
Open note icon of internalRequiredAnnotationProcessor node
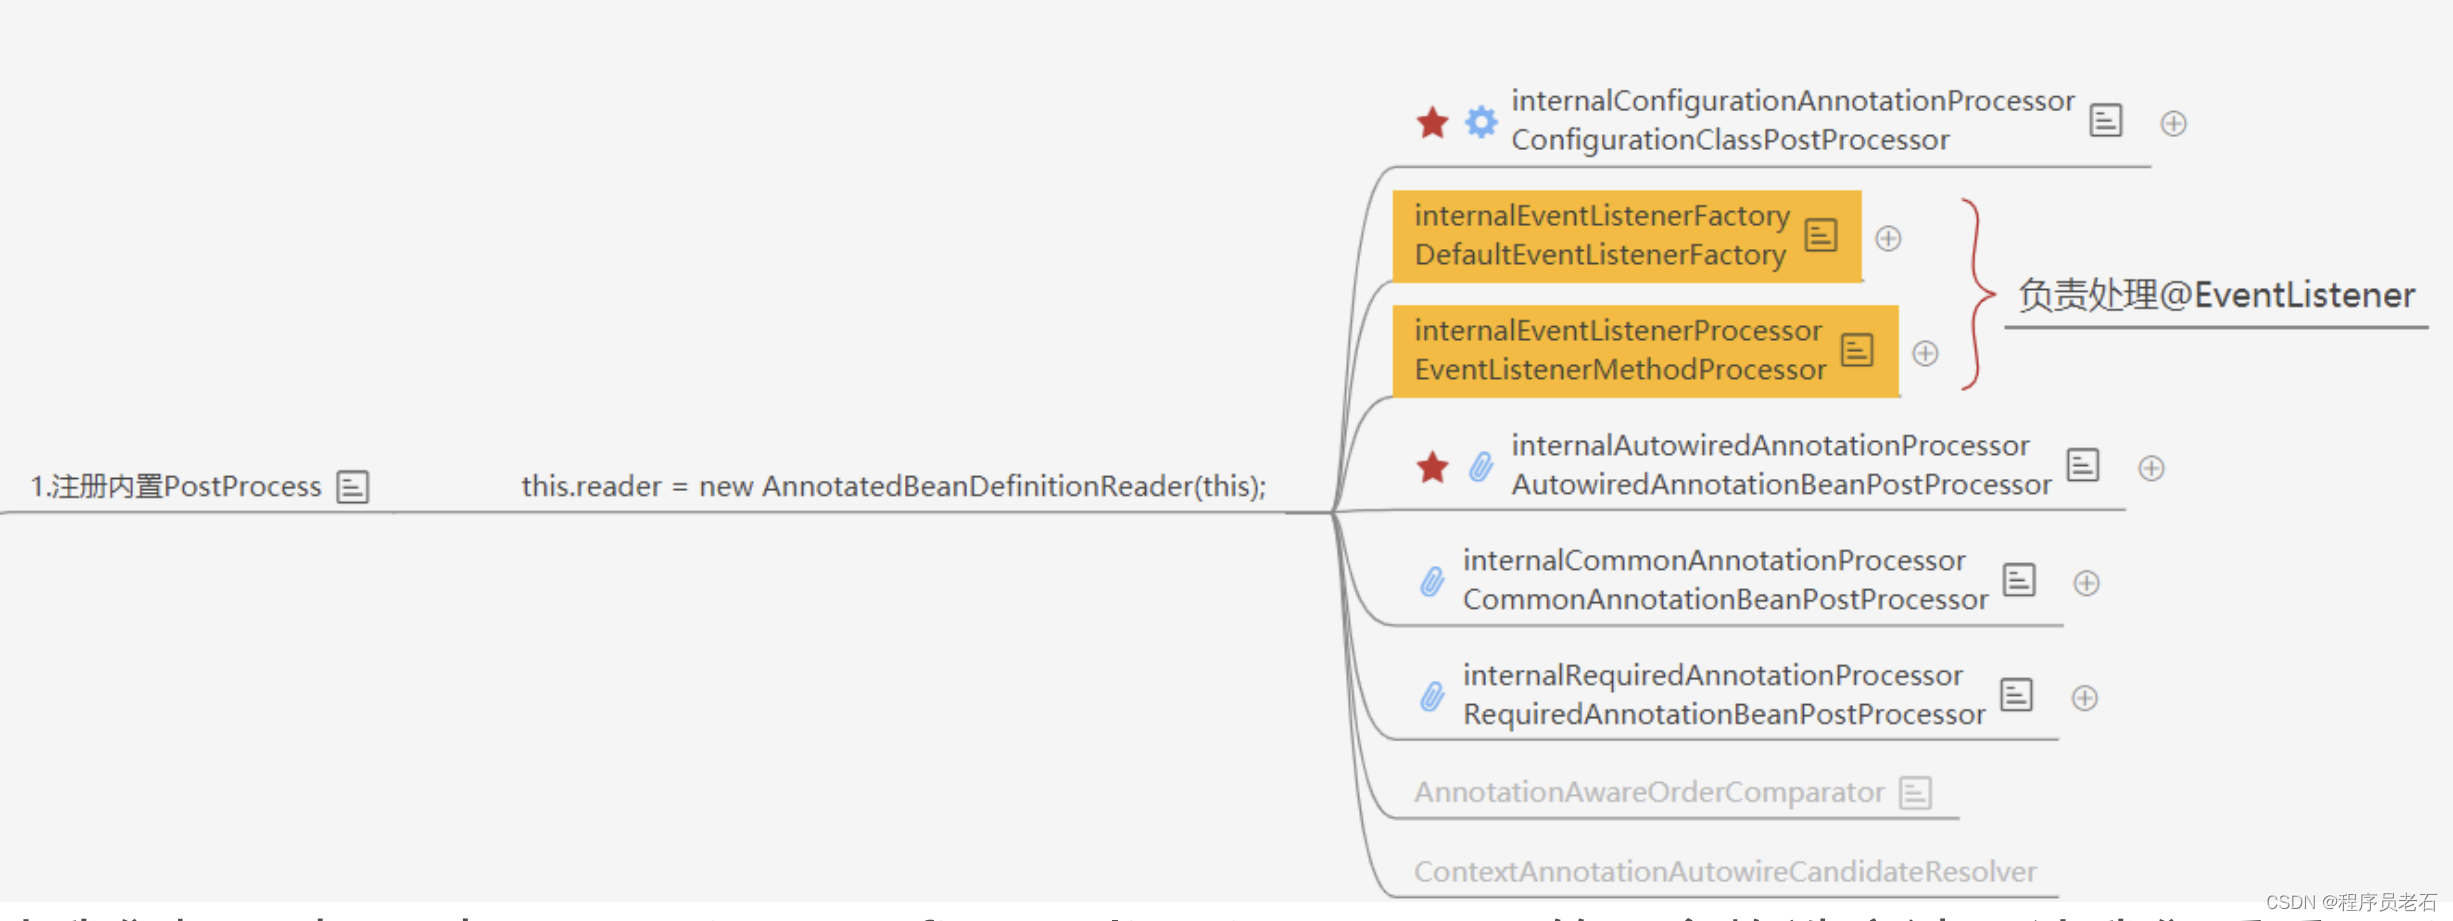(x=2016, y=694)
